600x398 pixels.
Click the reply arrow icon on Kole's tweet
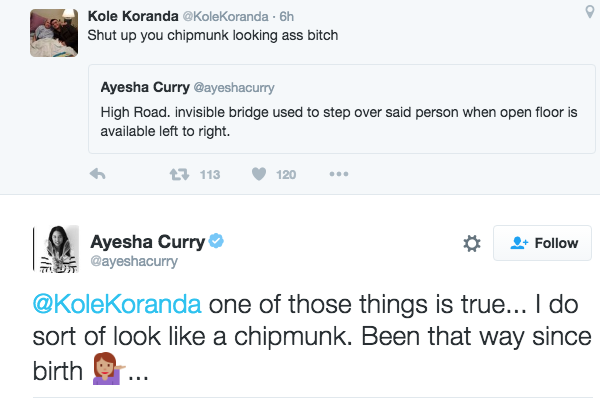[98, 174]
